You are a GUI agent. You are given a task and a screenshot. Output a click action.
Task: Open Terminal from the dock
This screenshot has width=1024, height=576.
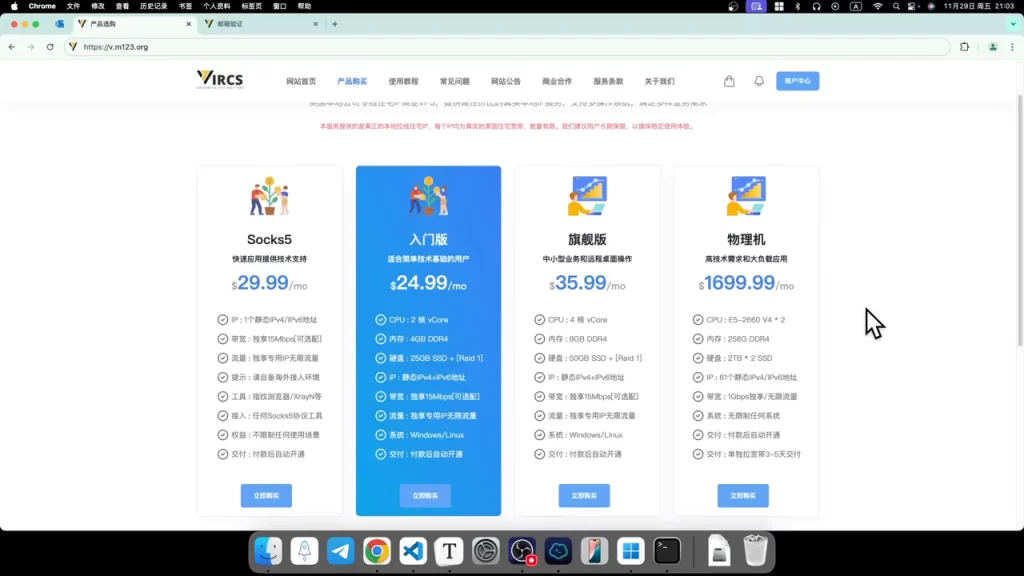point(667,551)
